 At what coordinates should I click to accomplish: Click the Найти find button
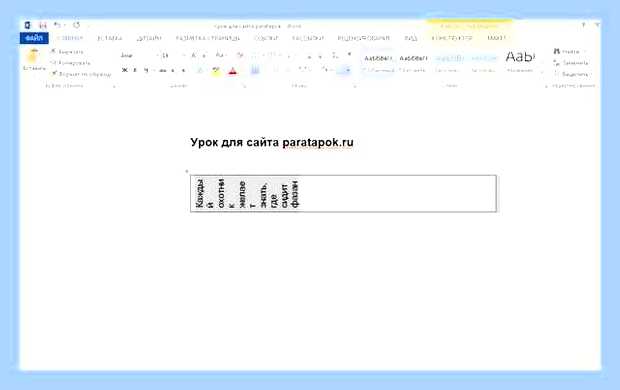567,52
